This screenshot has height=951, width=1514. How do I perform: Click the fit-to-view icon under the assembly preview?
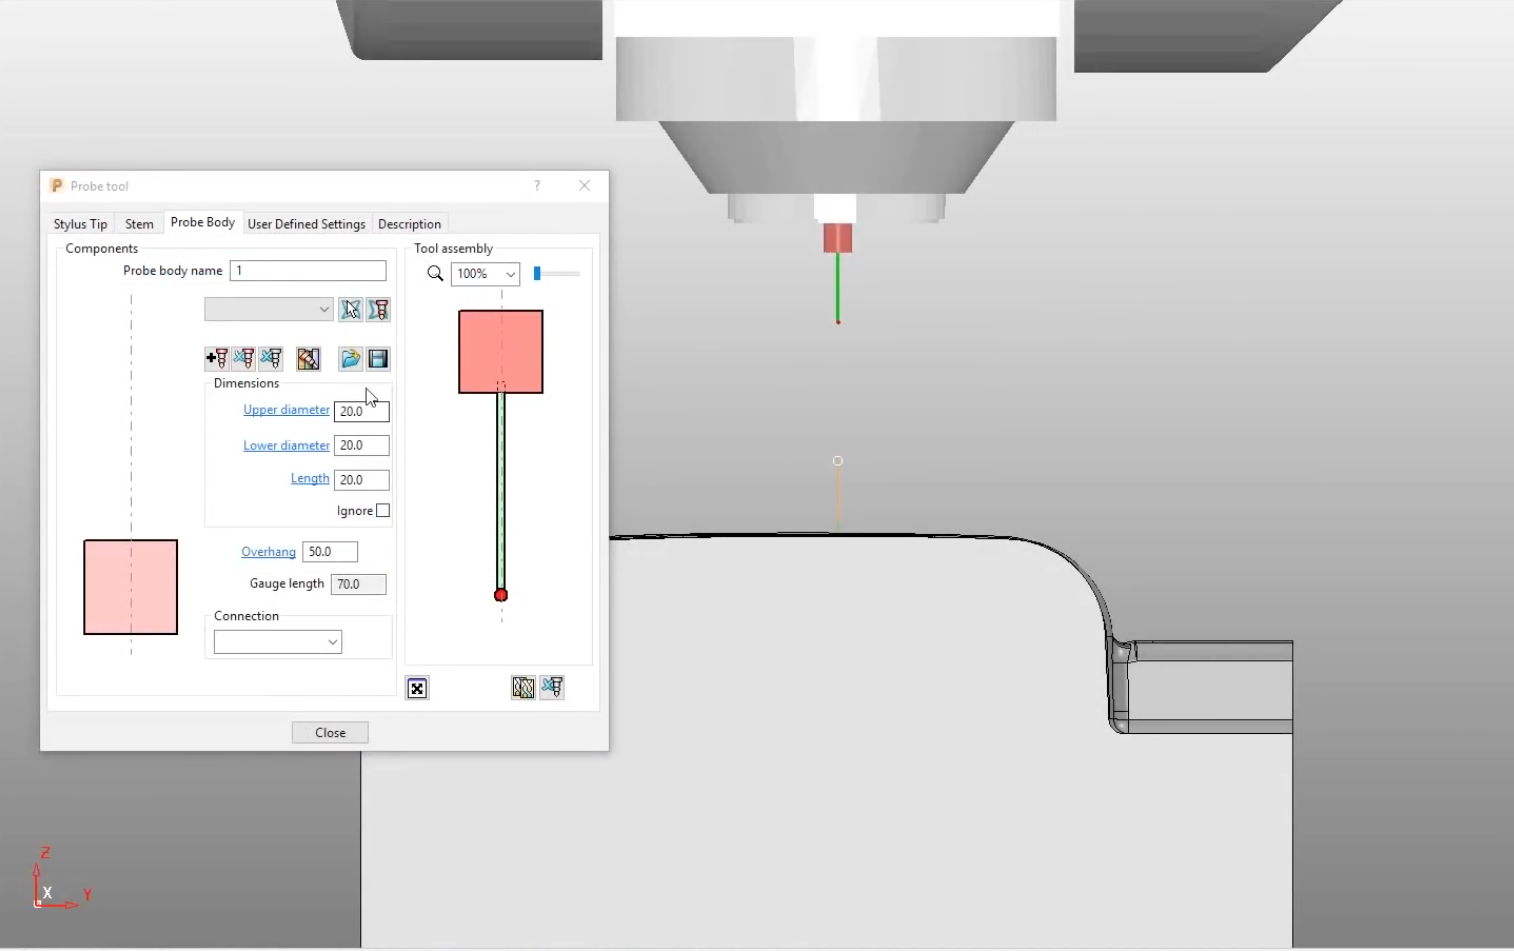point(417,688)
